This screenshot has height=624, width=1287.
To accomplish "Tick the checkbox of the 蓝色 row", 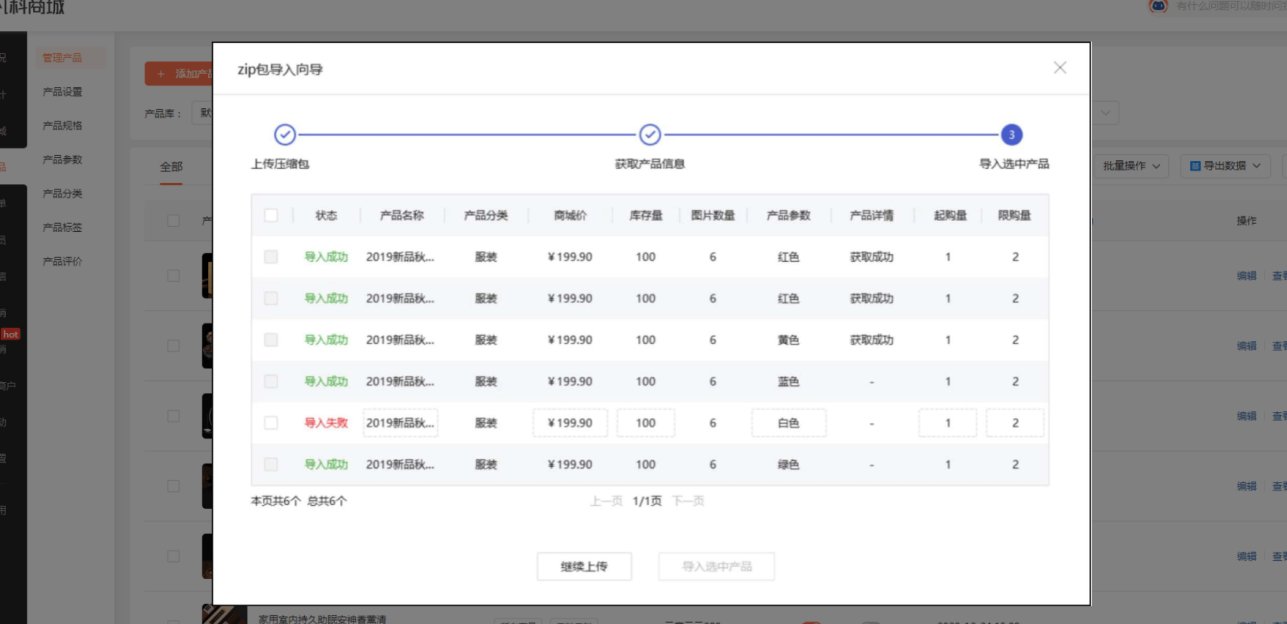I will pyautogui.click(x=271, y=381).
